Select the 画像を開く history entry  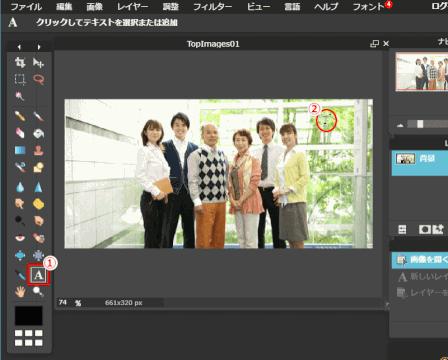tap(420, 260)
